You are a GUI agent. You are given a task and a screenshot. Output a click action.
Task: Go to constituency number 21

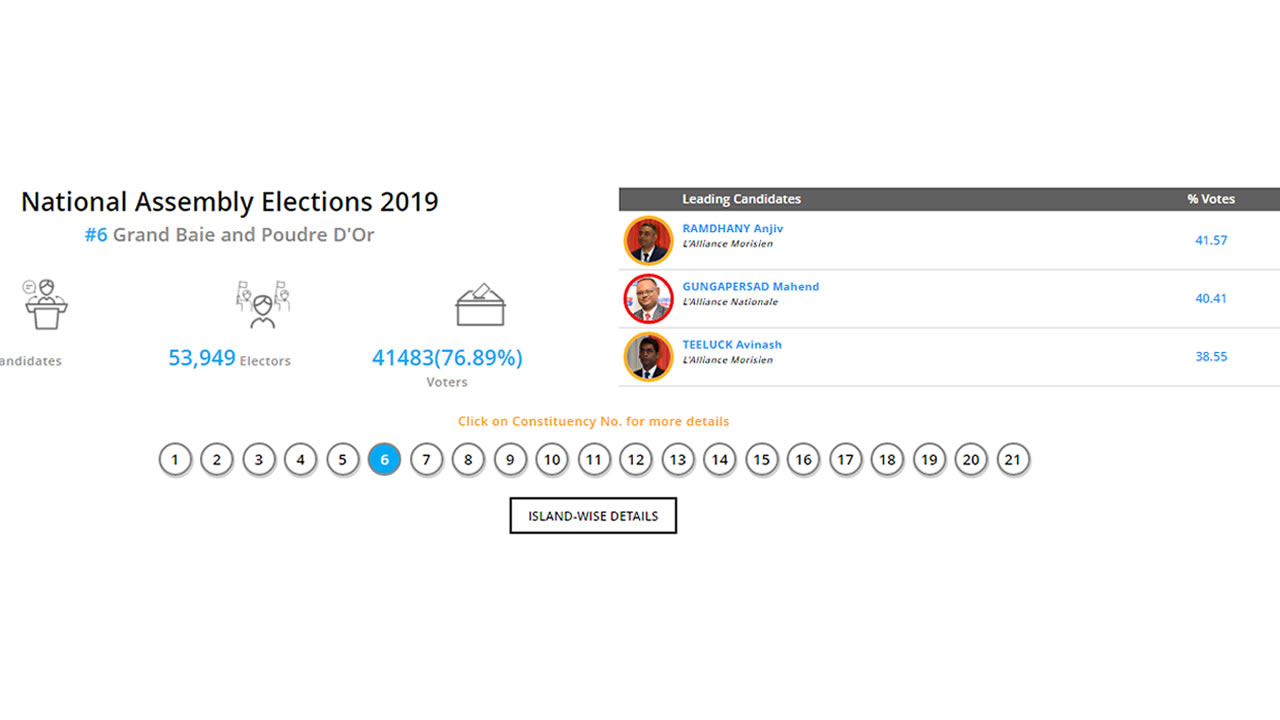1013,460
